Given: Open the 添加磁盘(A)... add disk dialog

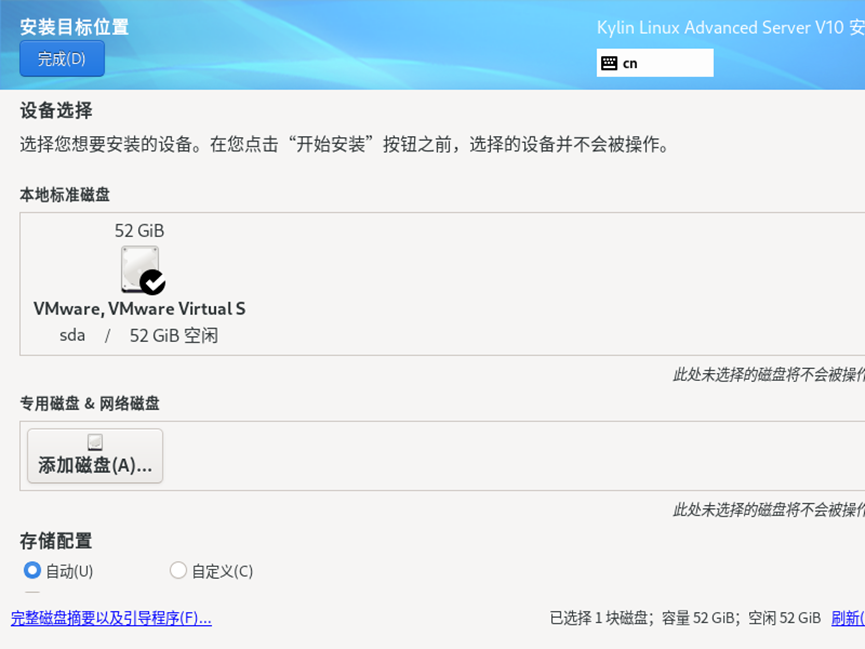Looking at the screenshot, I should (x=95, y=456).
